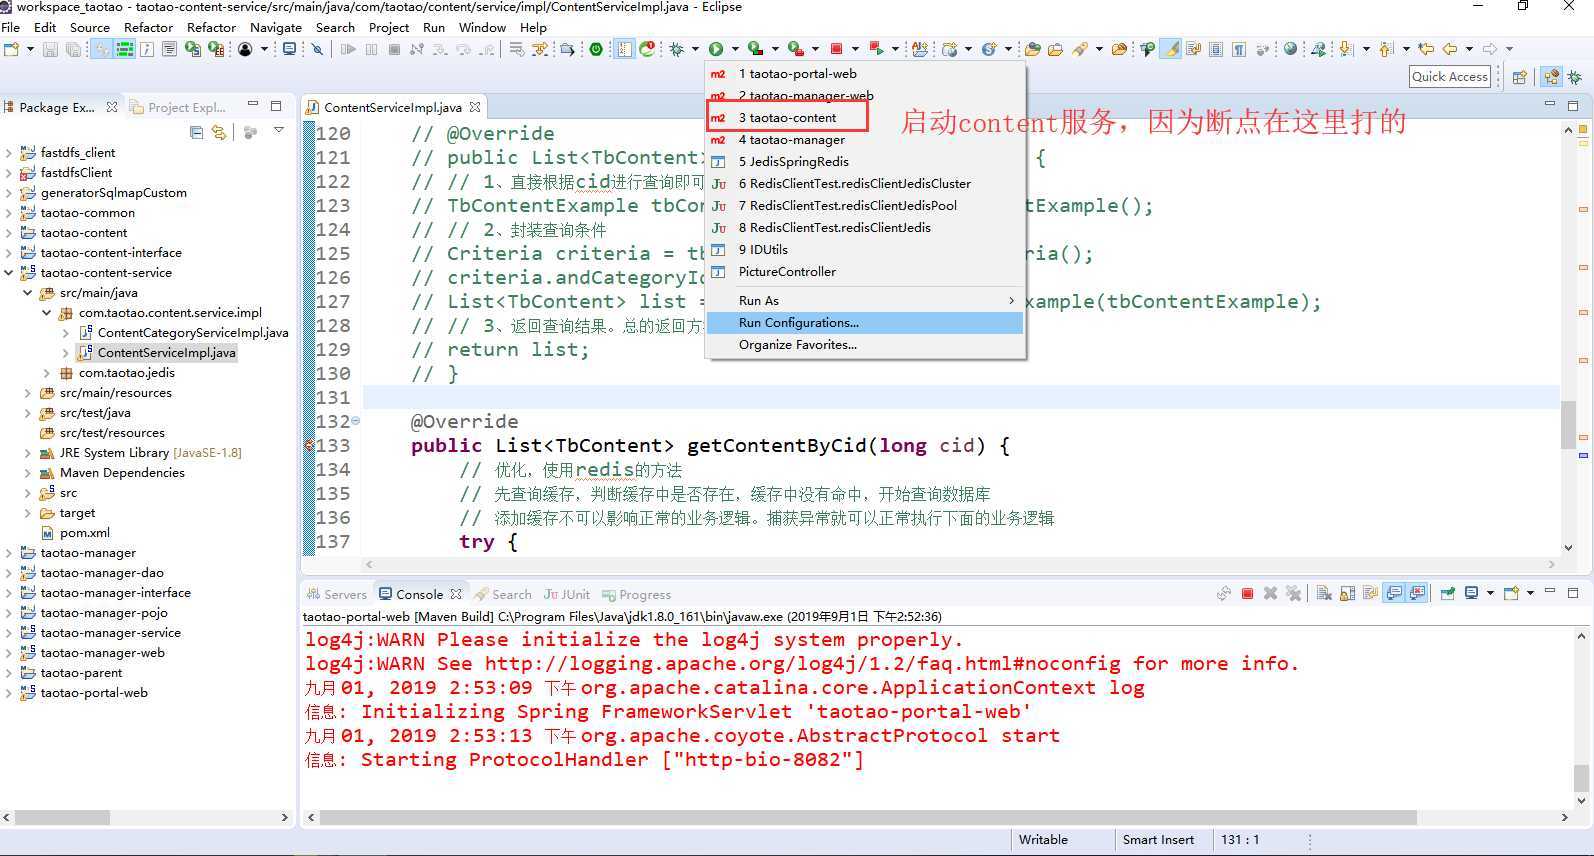The width and height of the screenshot is (1594, 856).
Task: Click the New file toolbar icon
Action: click(x=11, y=49)
